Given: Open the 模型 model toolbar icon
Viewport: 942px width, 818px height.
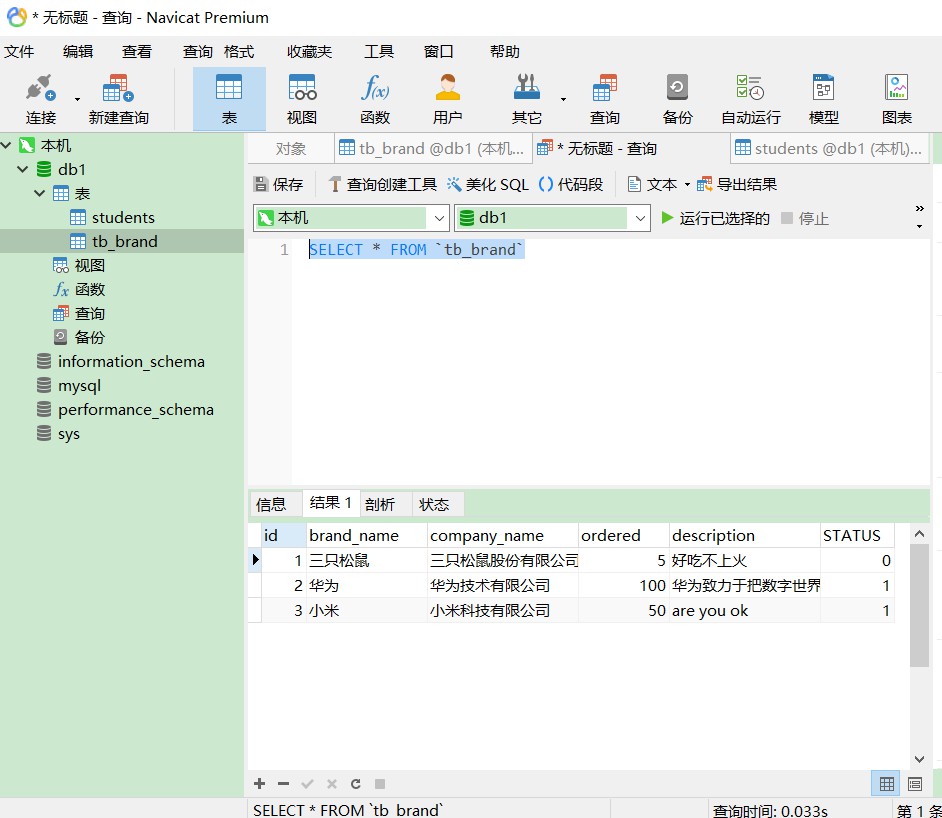Looking at the screenshot, I should [x=823, y=99].
